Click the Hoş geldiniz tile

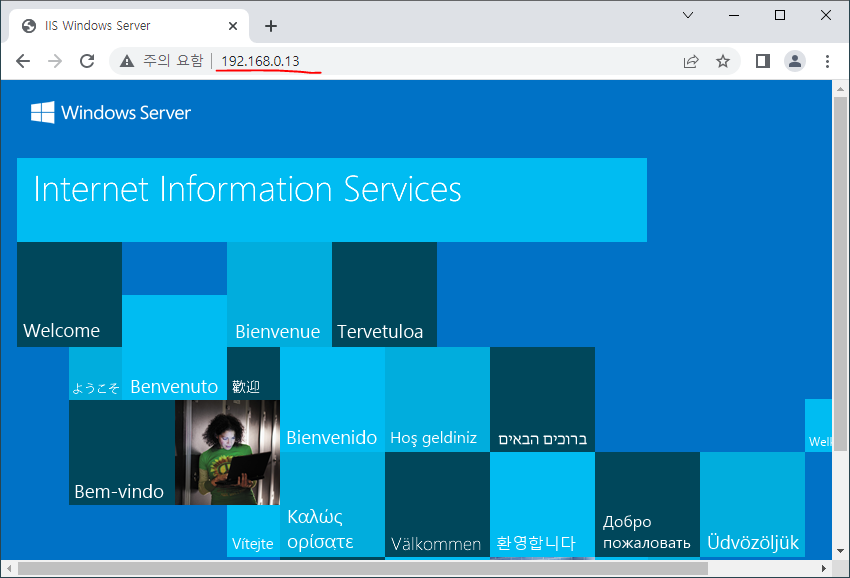[437, 400]
